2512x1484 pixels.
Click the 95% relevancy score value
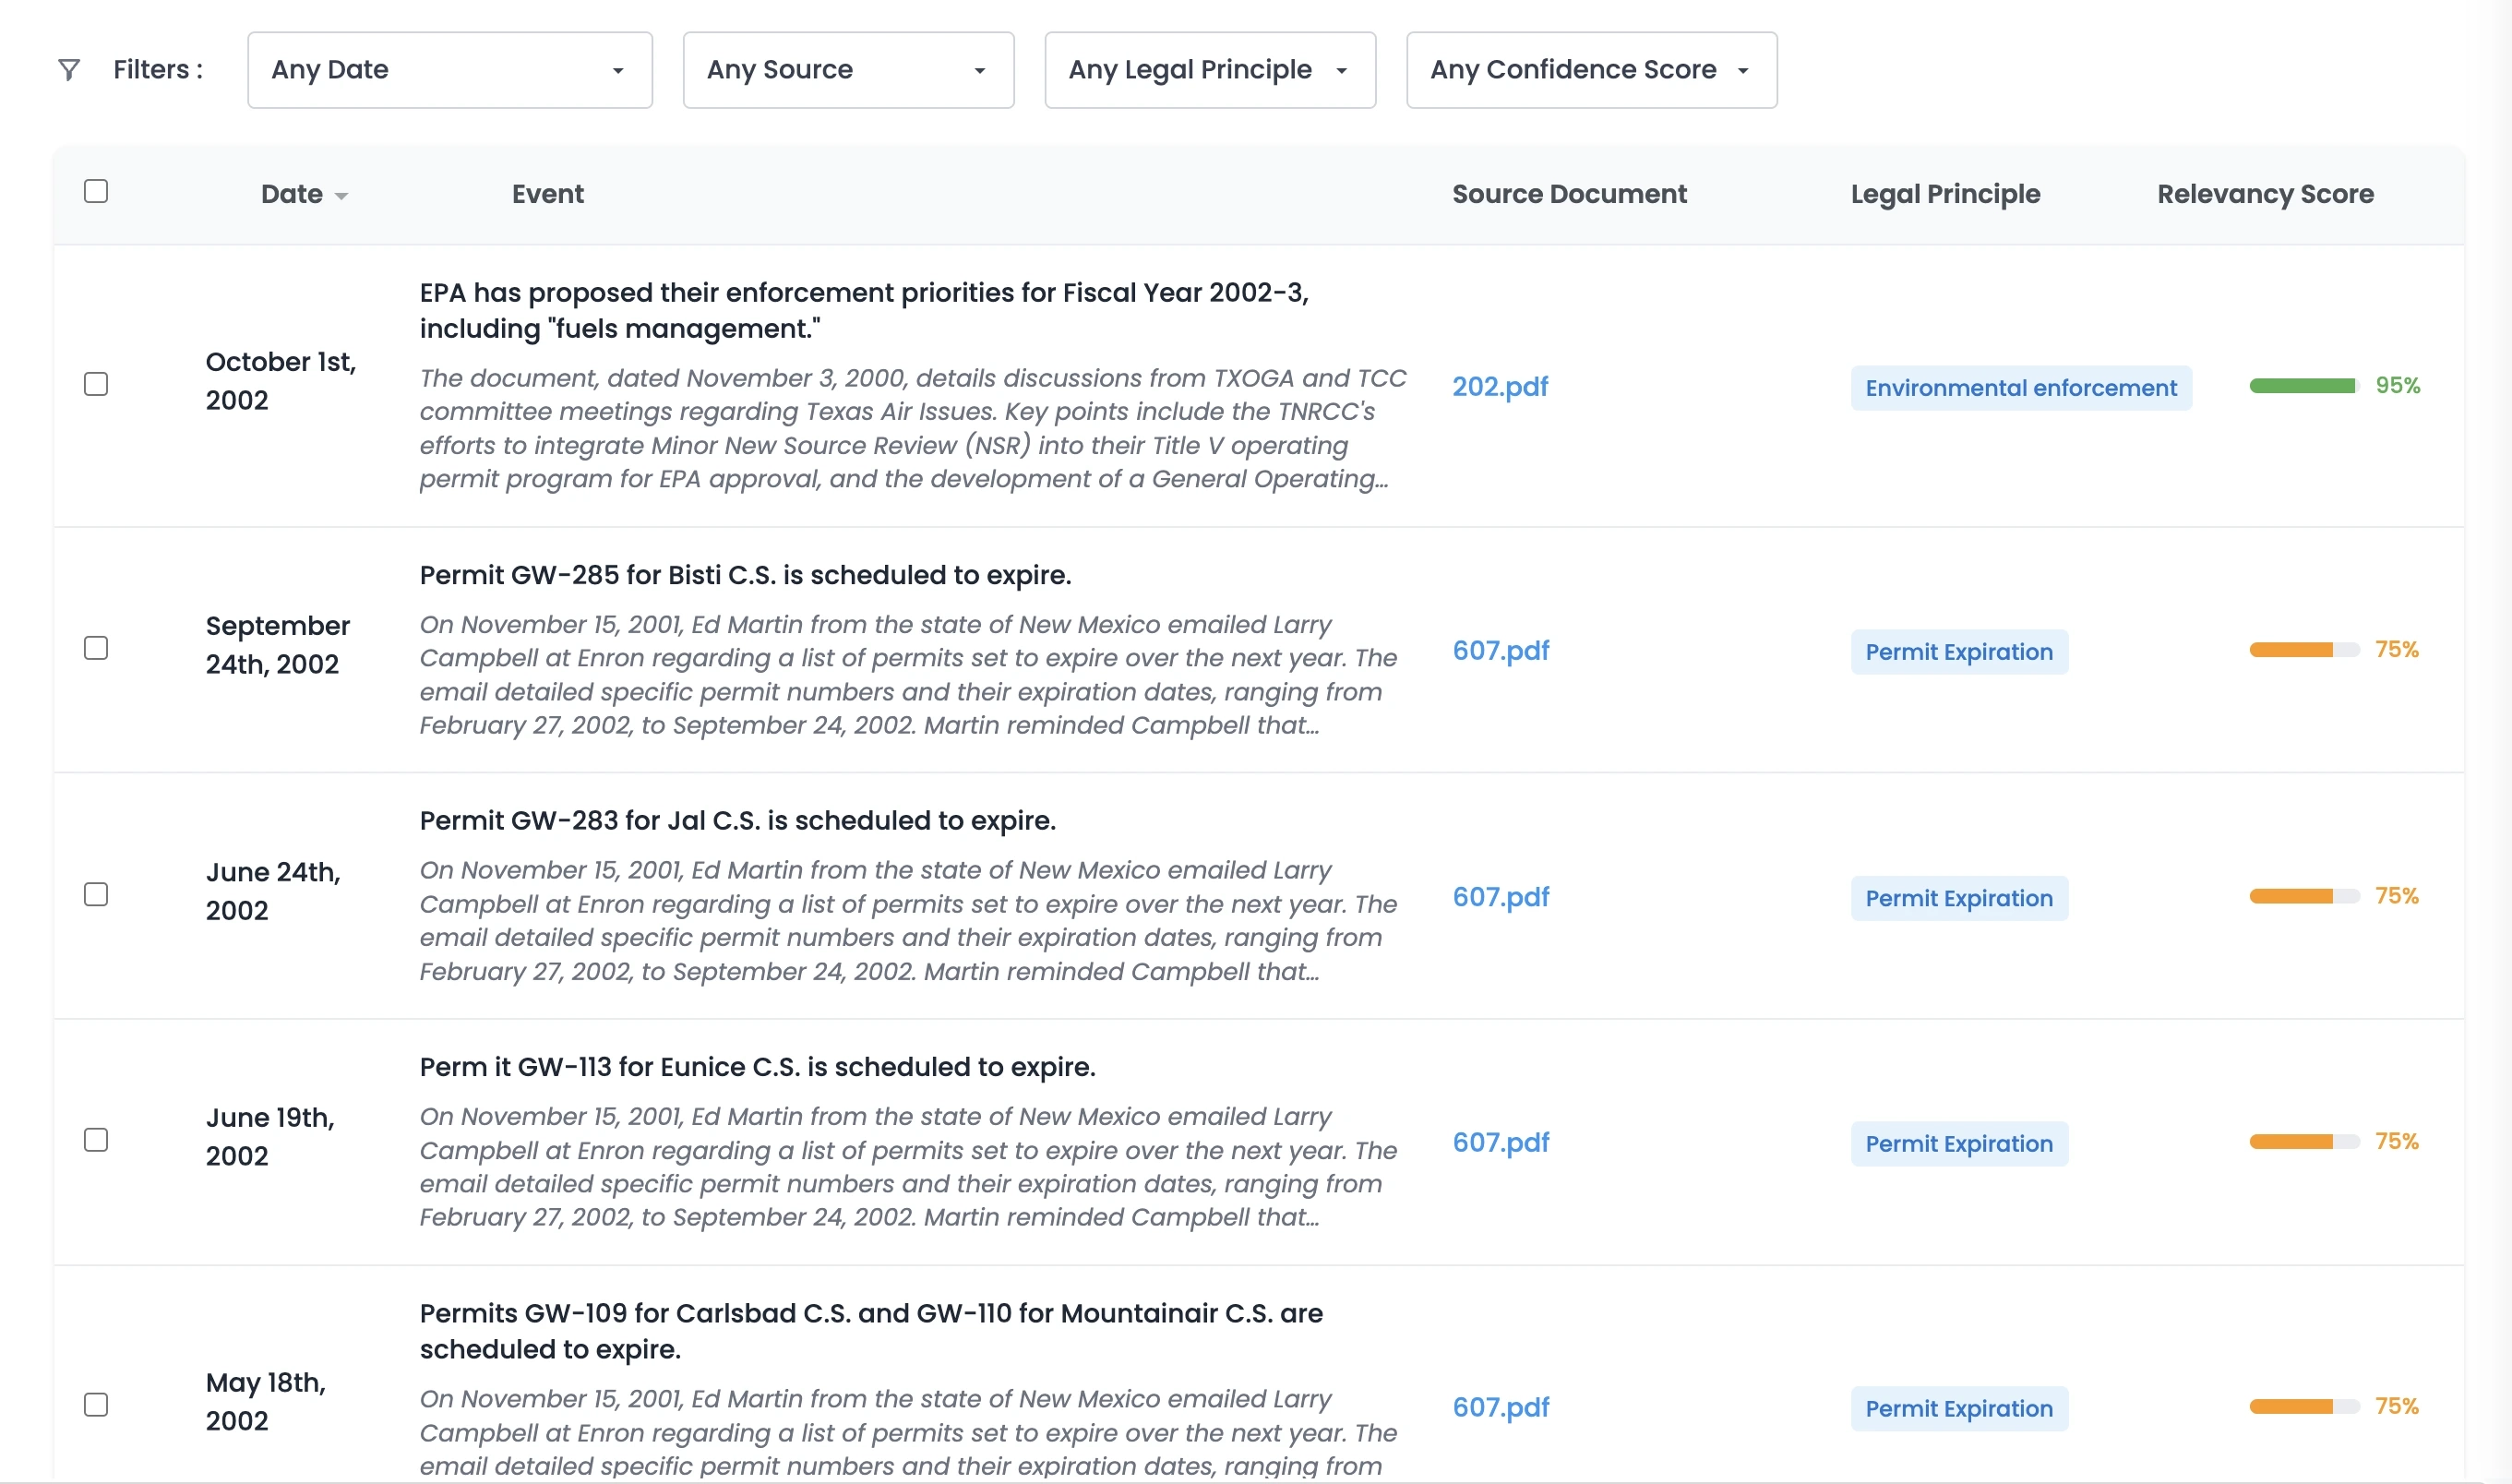click(2398, 386)
